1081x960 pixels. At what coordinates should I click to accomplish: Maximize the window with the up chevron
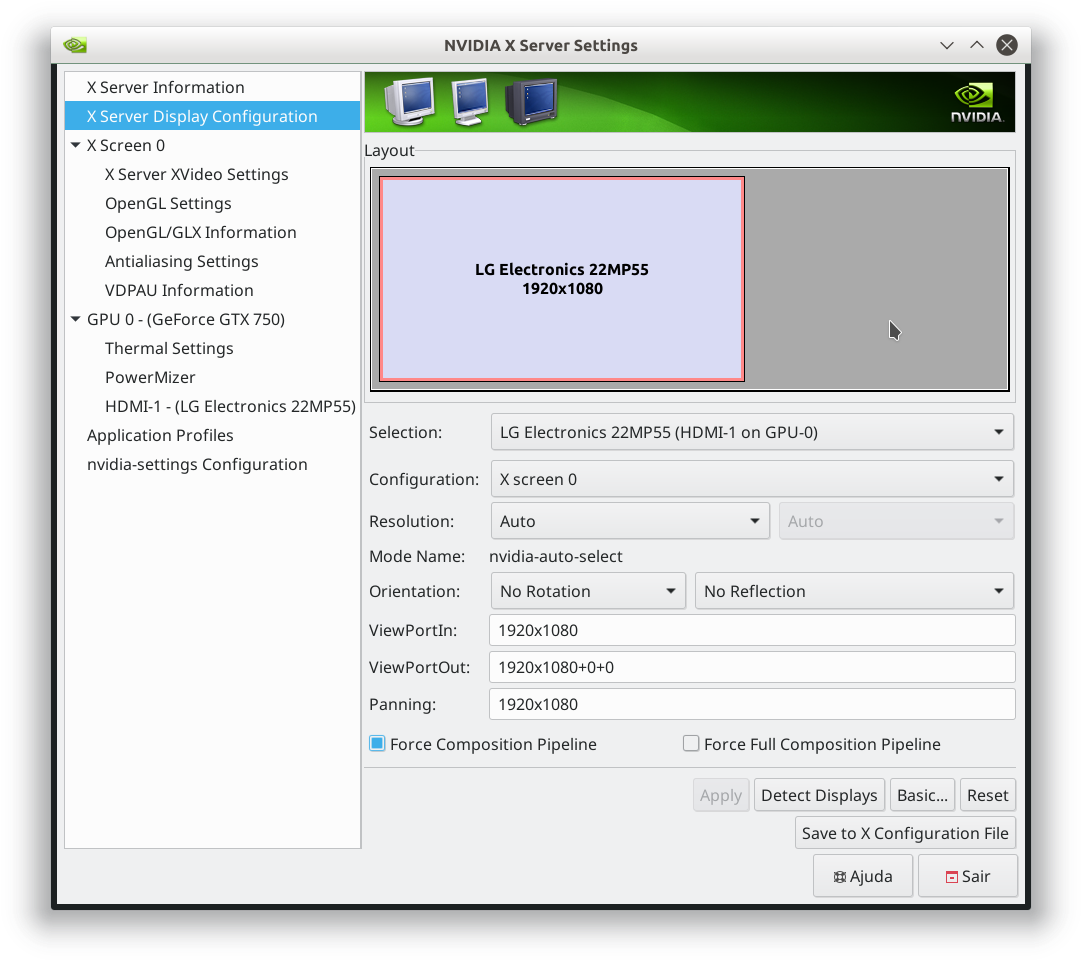point(977,46)
